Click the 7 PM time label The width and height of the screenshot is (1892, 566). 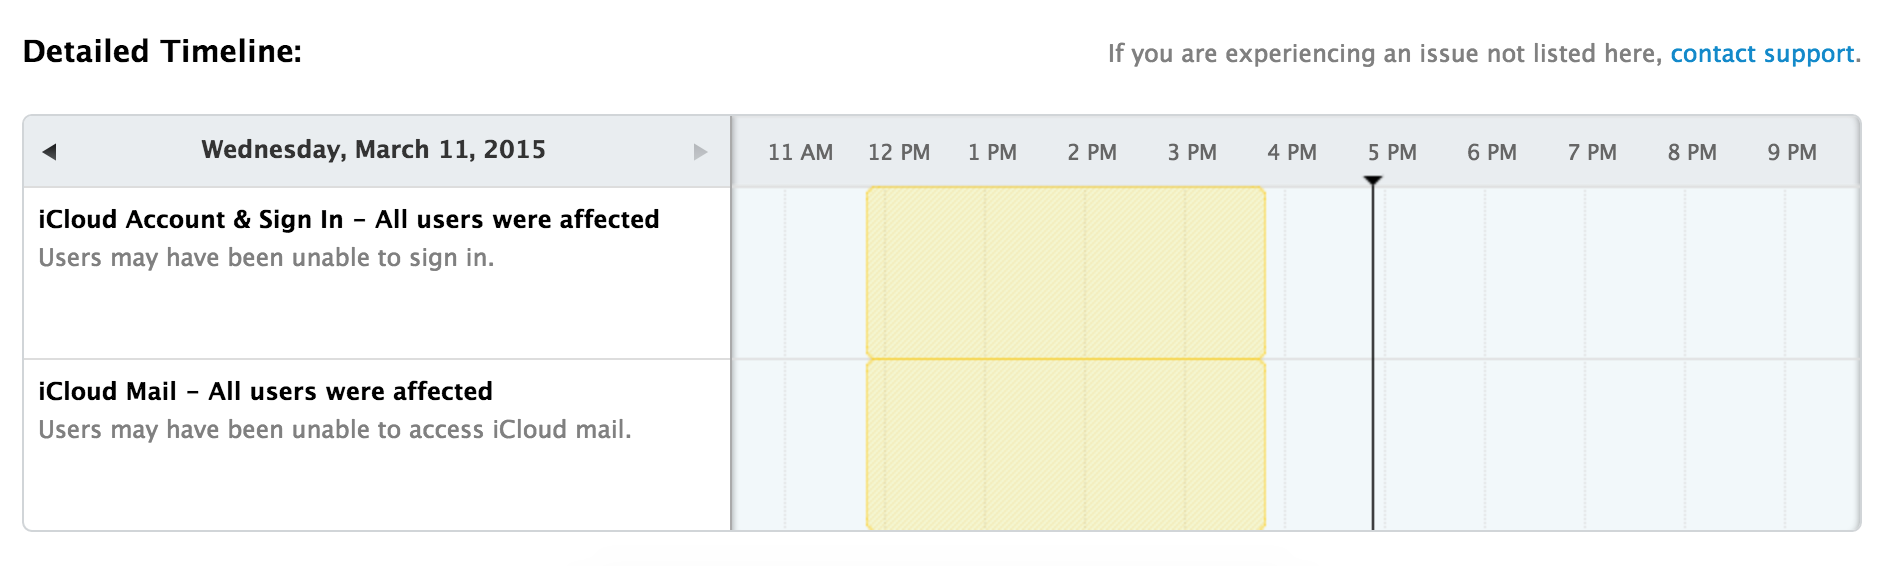tap(1592, 153)
